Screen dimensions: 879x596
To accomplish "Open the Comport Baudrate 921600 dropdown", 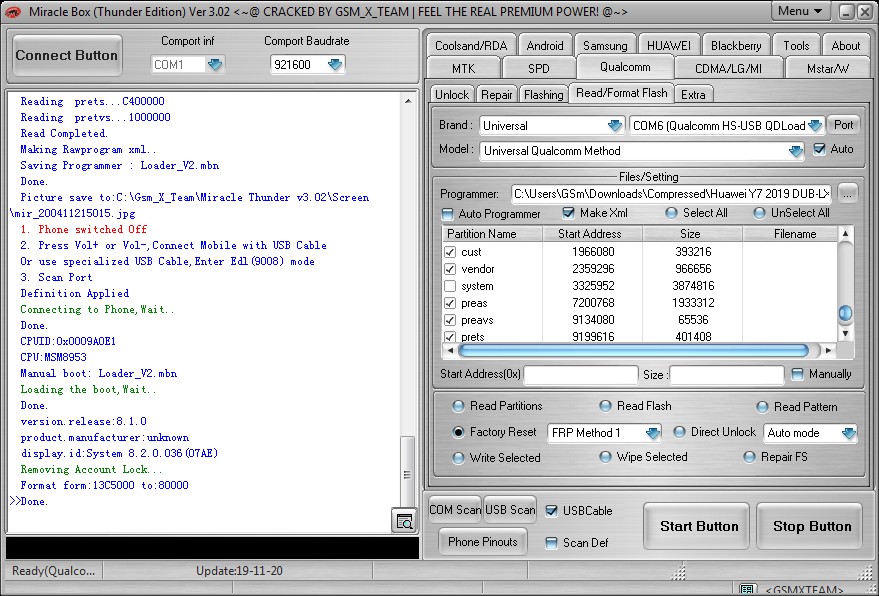I will pyautogui.click(x=335, y=64).
